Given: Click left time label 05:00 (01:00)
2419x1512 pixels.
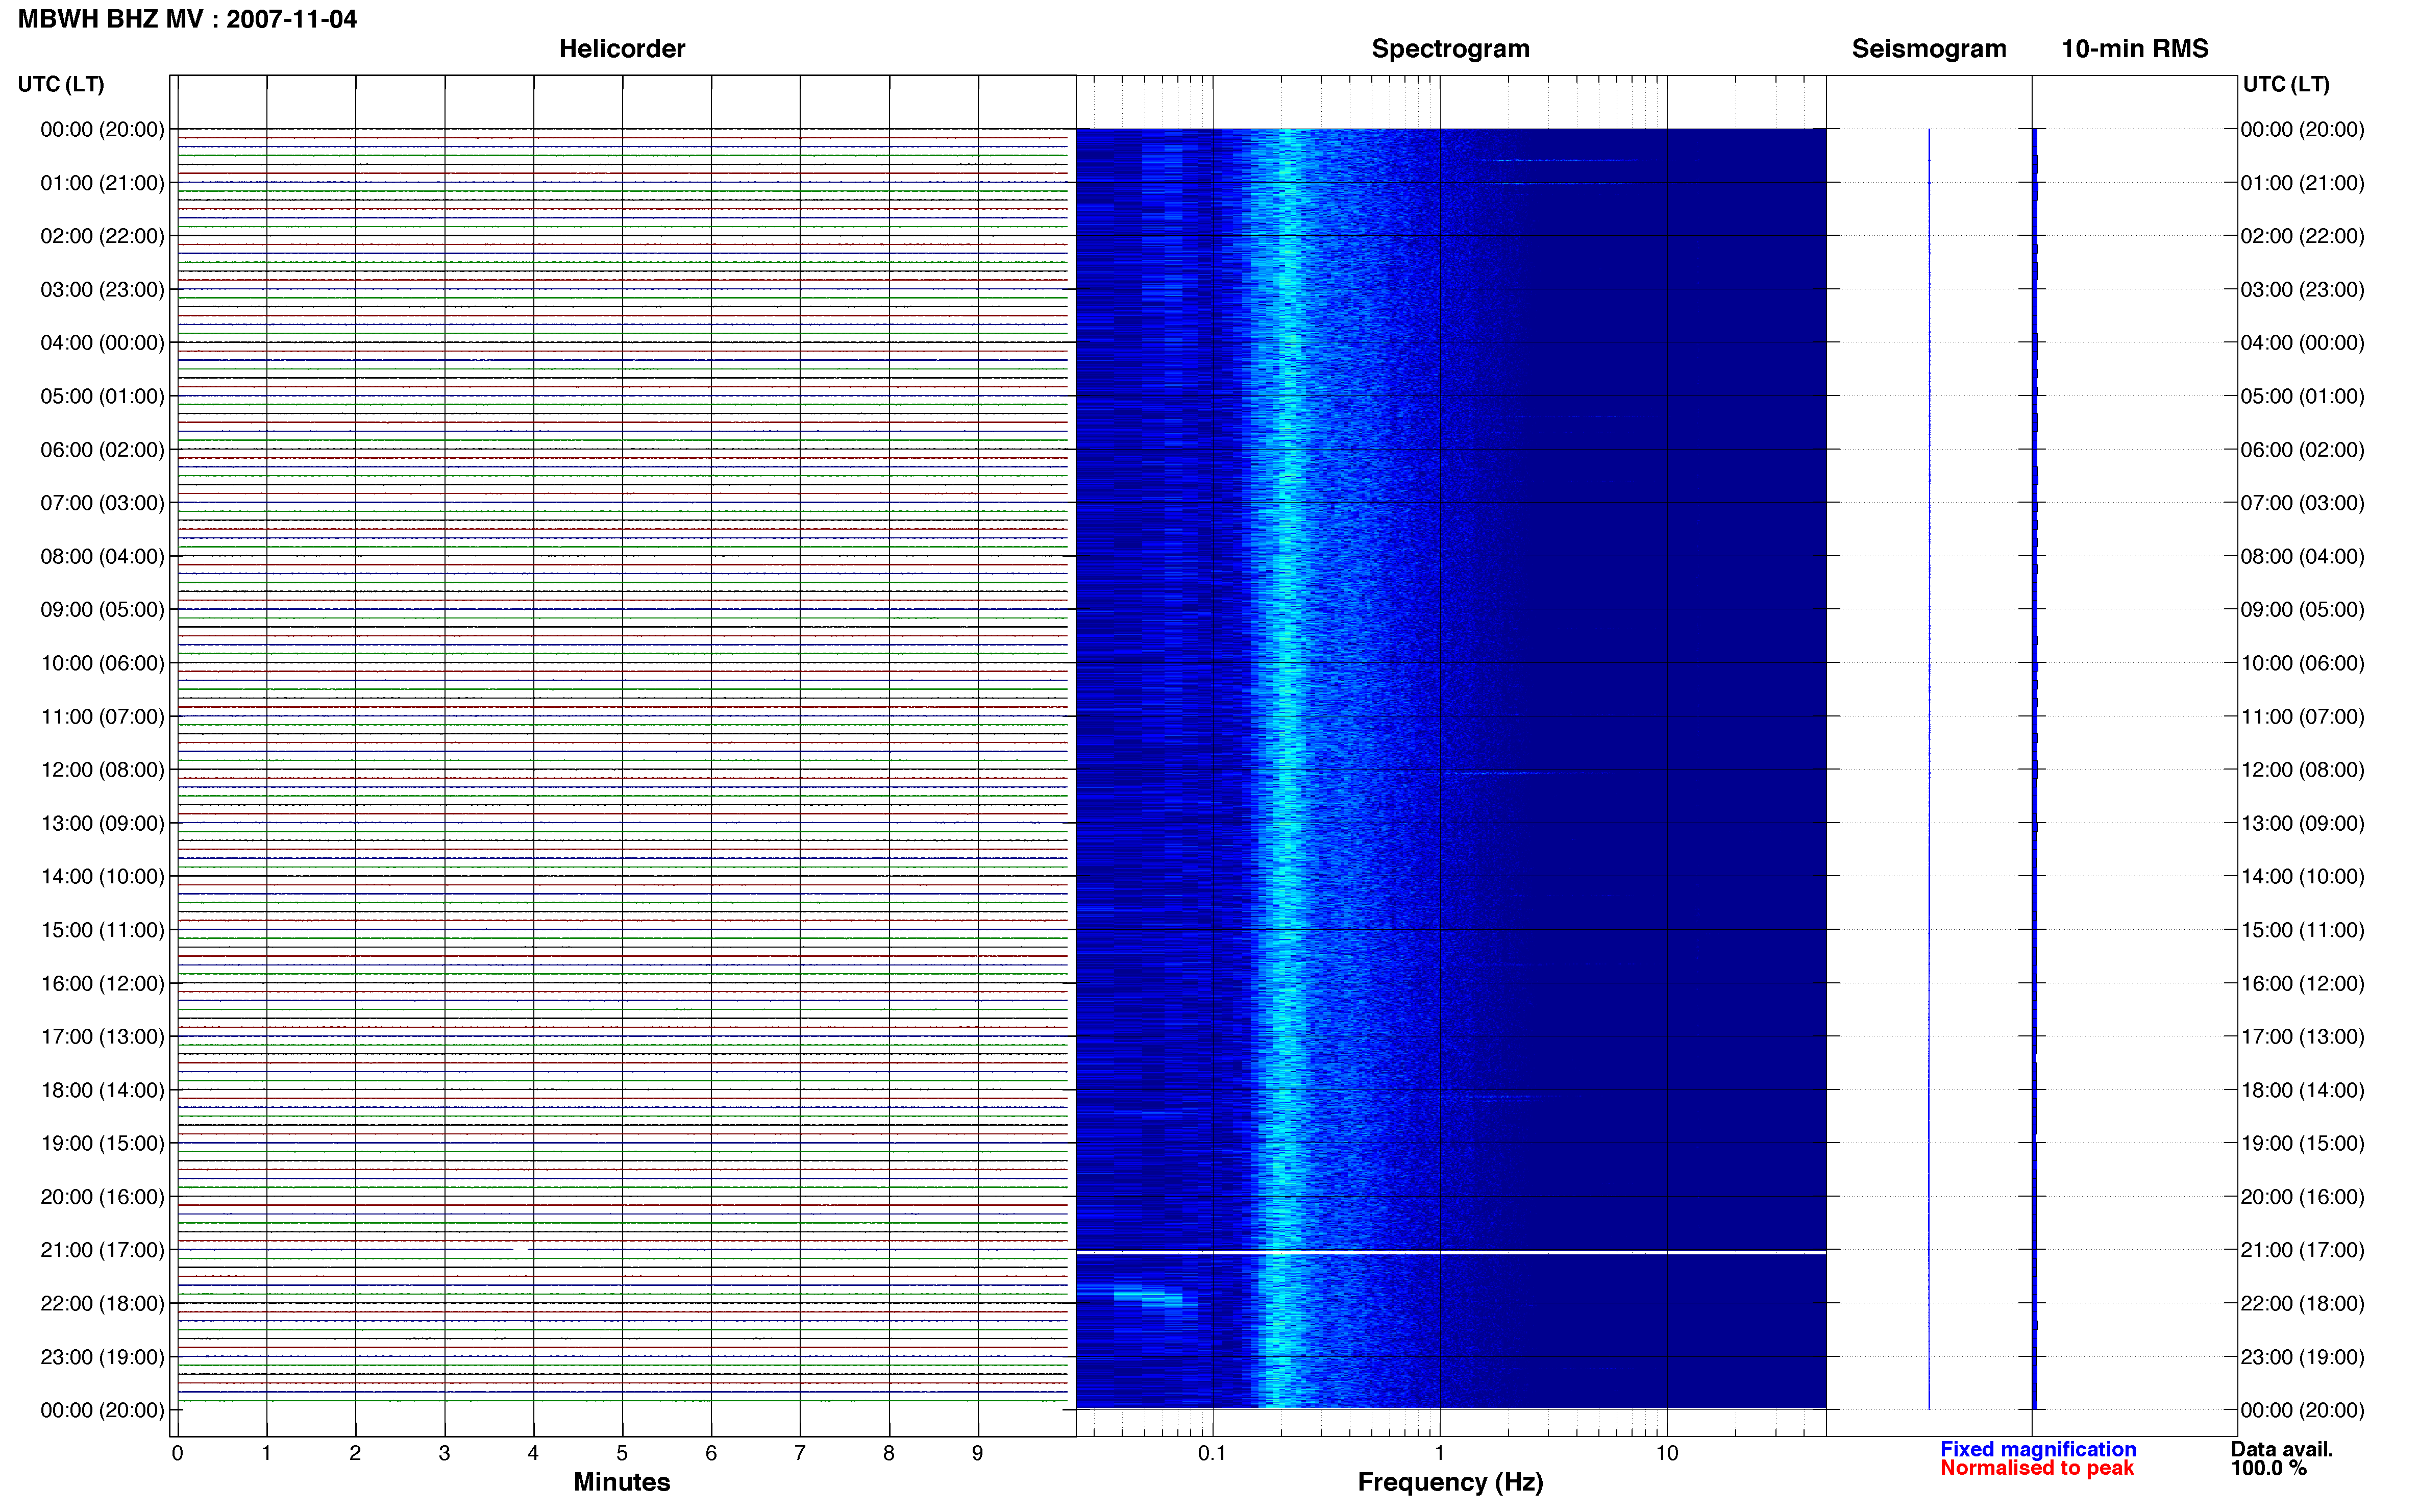Looking at the screenshot, I should click(102, 396).
